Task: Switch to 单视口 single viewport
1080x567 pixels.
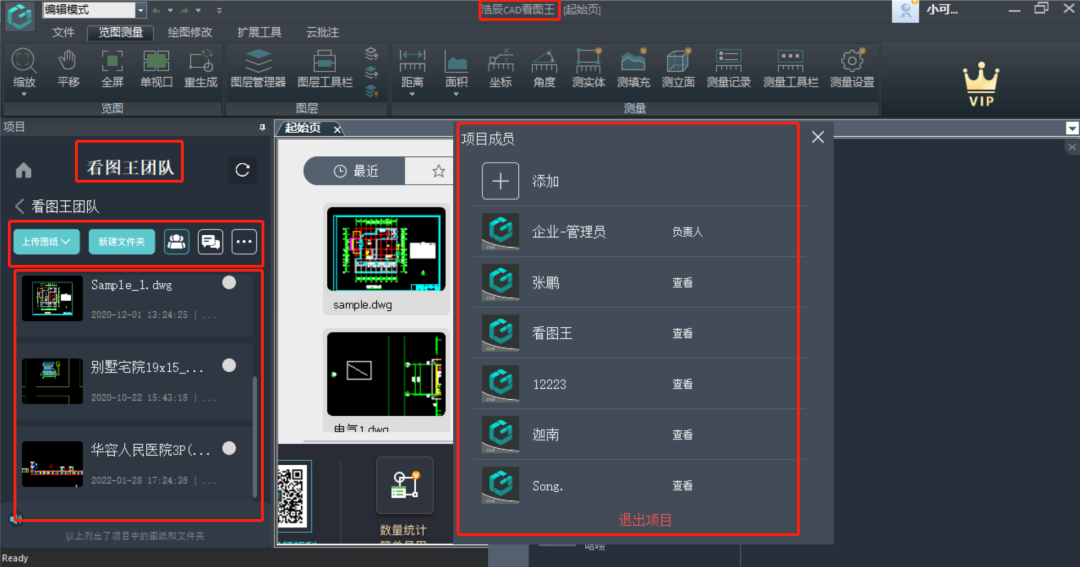Action: (x=156, y=67)
